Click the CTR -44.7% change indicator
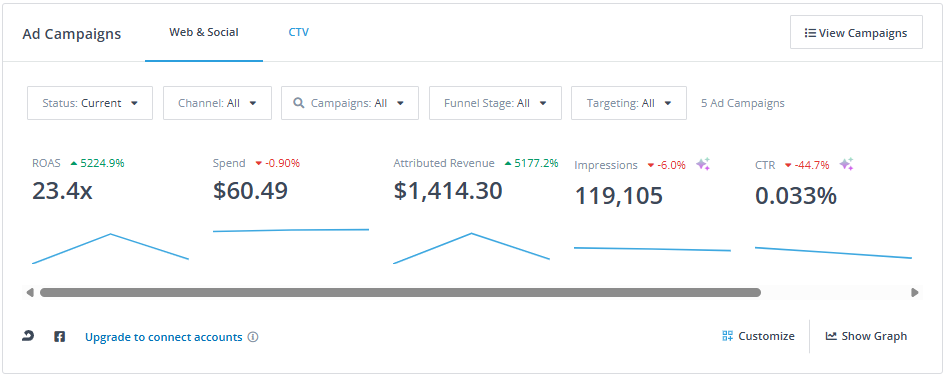The height and width of the screenshot is (376, 948). (807, 165)
